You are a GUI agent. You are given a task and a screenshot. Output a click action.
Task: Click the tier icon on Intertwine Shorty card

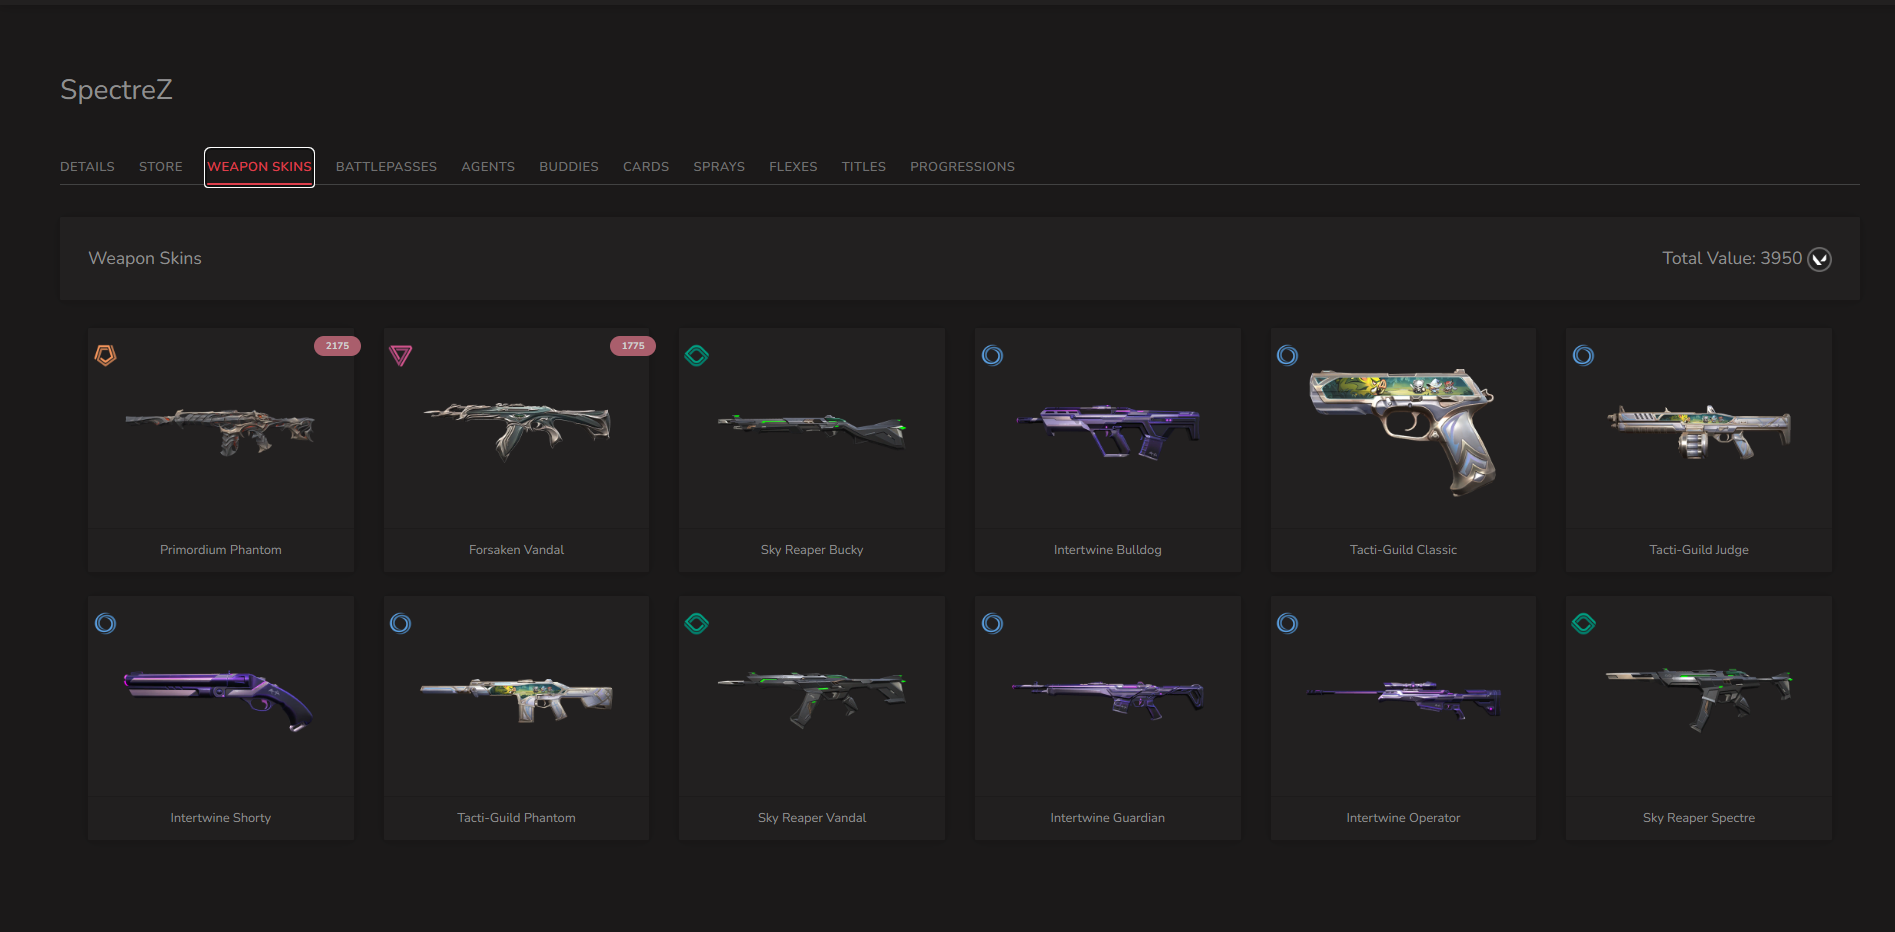click(x=106, y=624)
